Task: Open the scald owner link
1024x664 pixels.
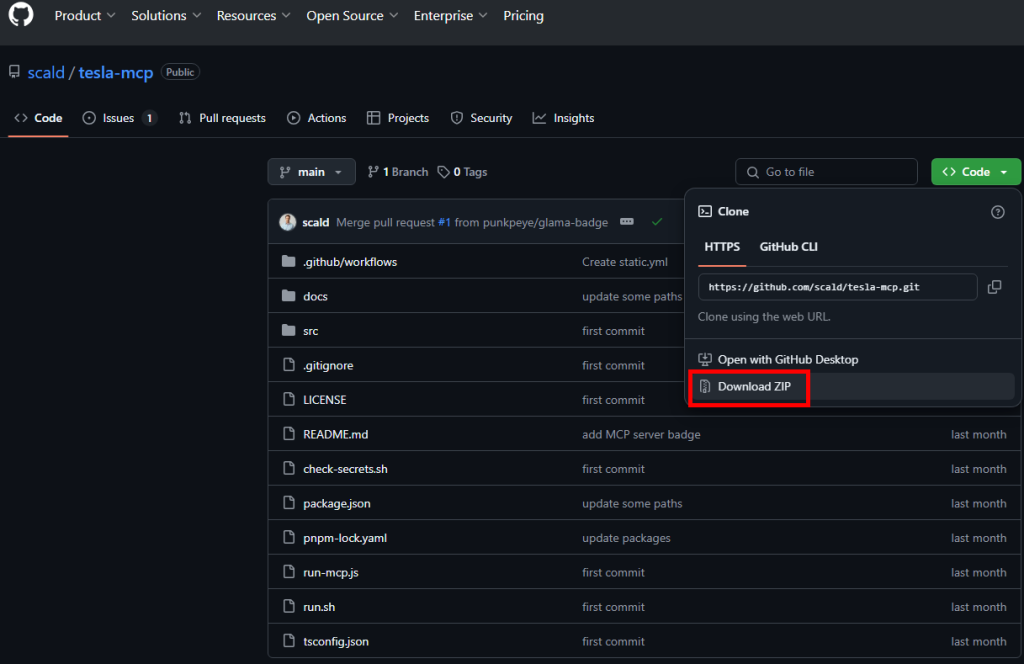Action: coord(46,72)
